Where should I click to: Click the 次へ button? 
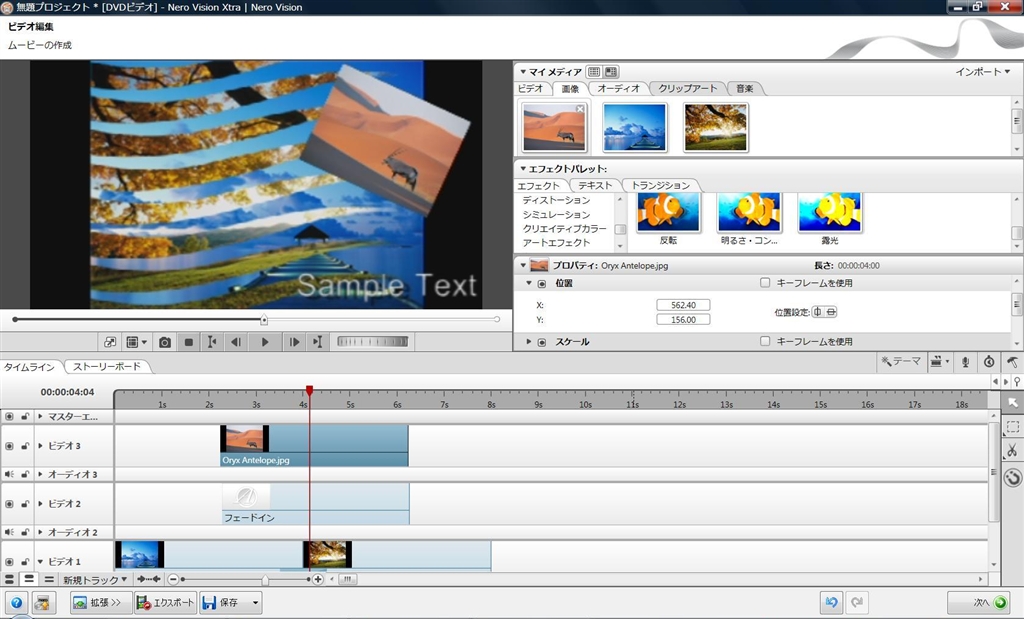pos(978,603)
